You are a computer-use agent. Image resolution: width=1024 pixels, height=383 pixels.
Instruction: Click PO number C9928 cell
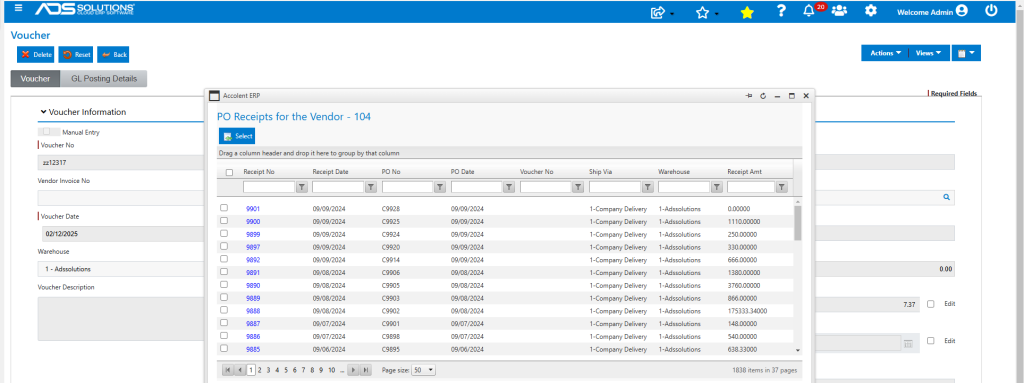pos(391,208)
